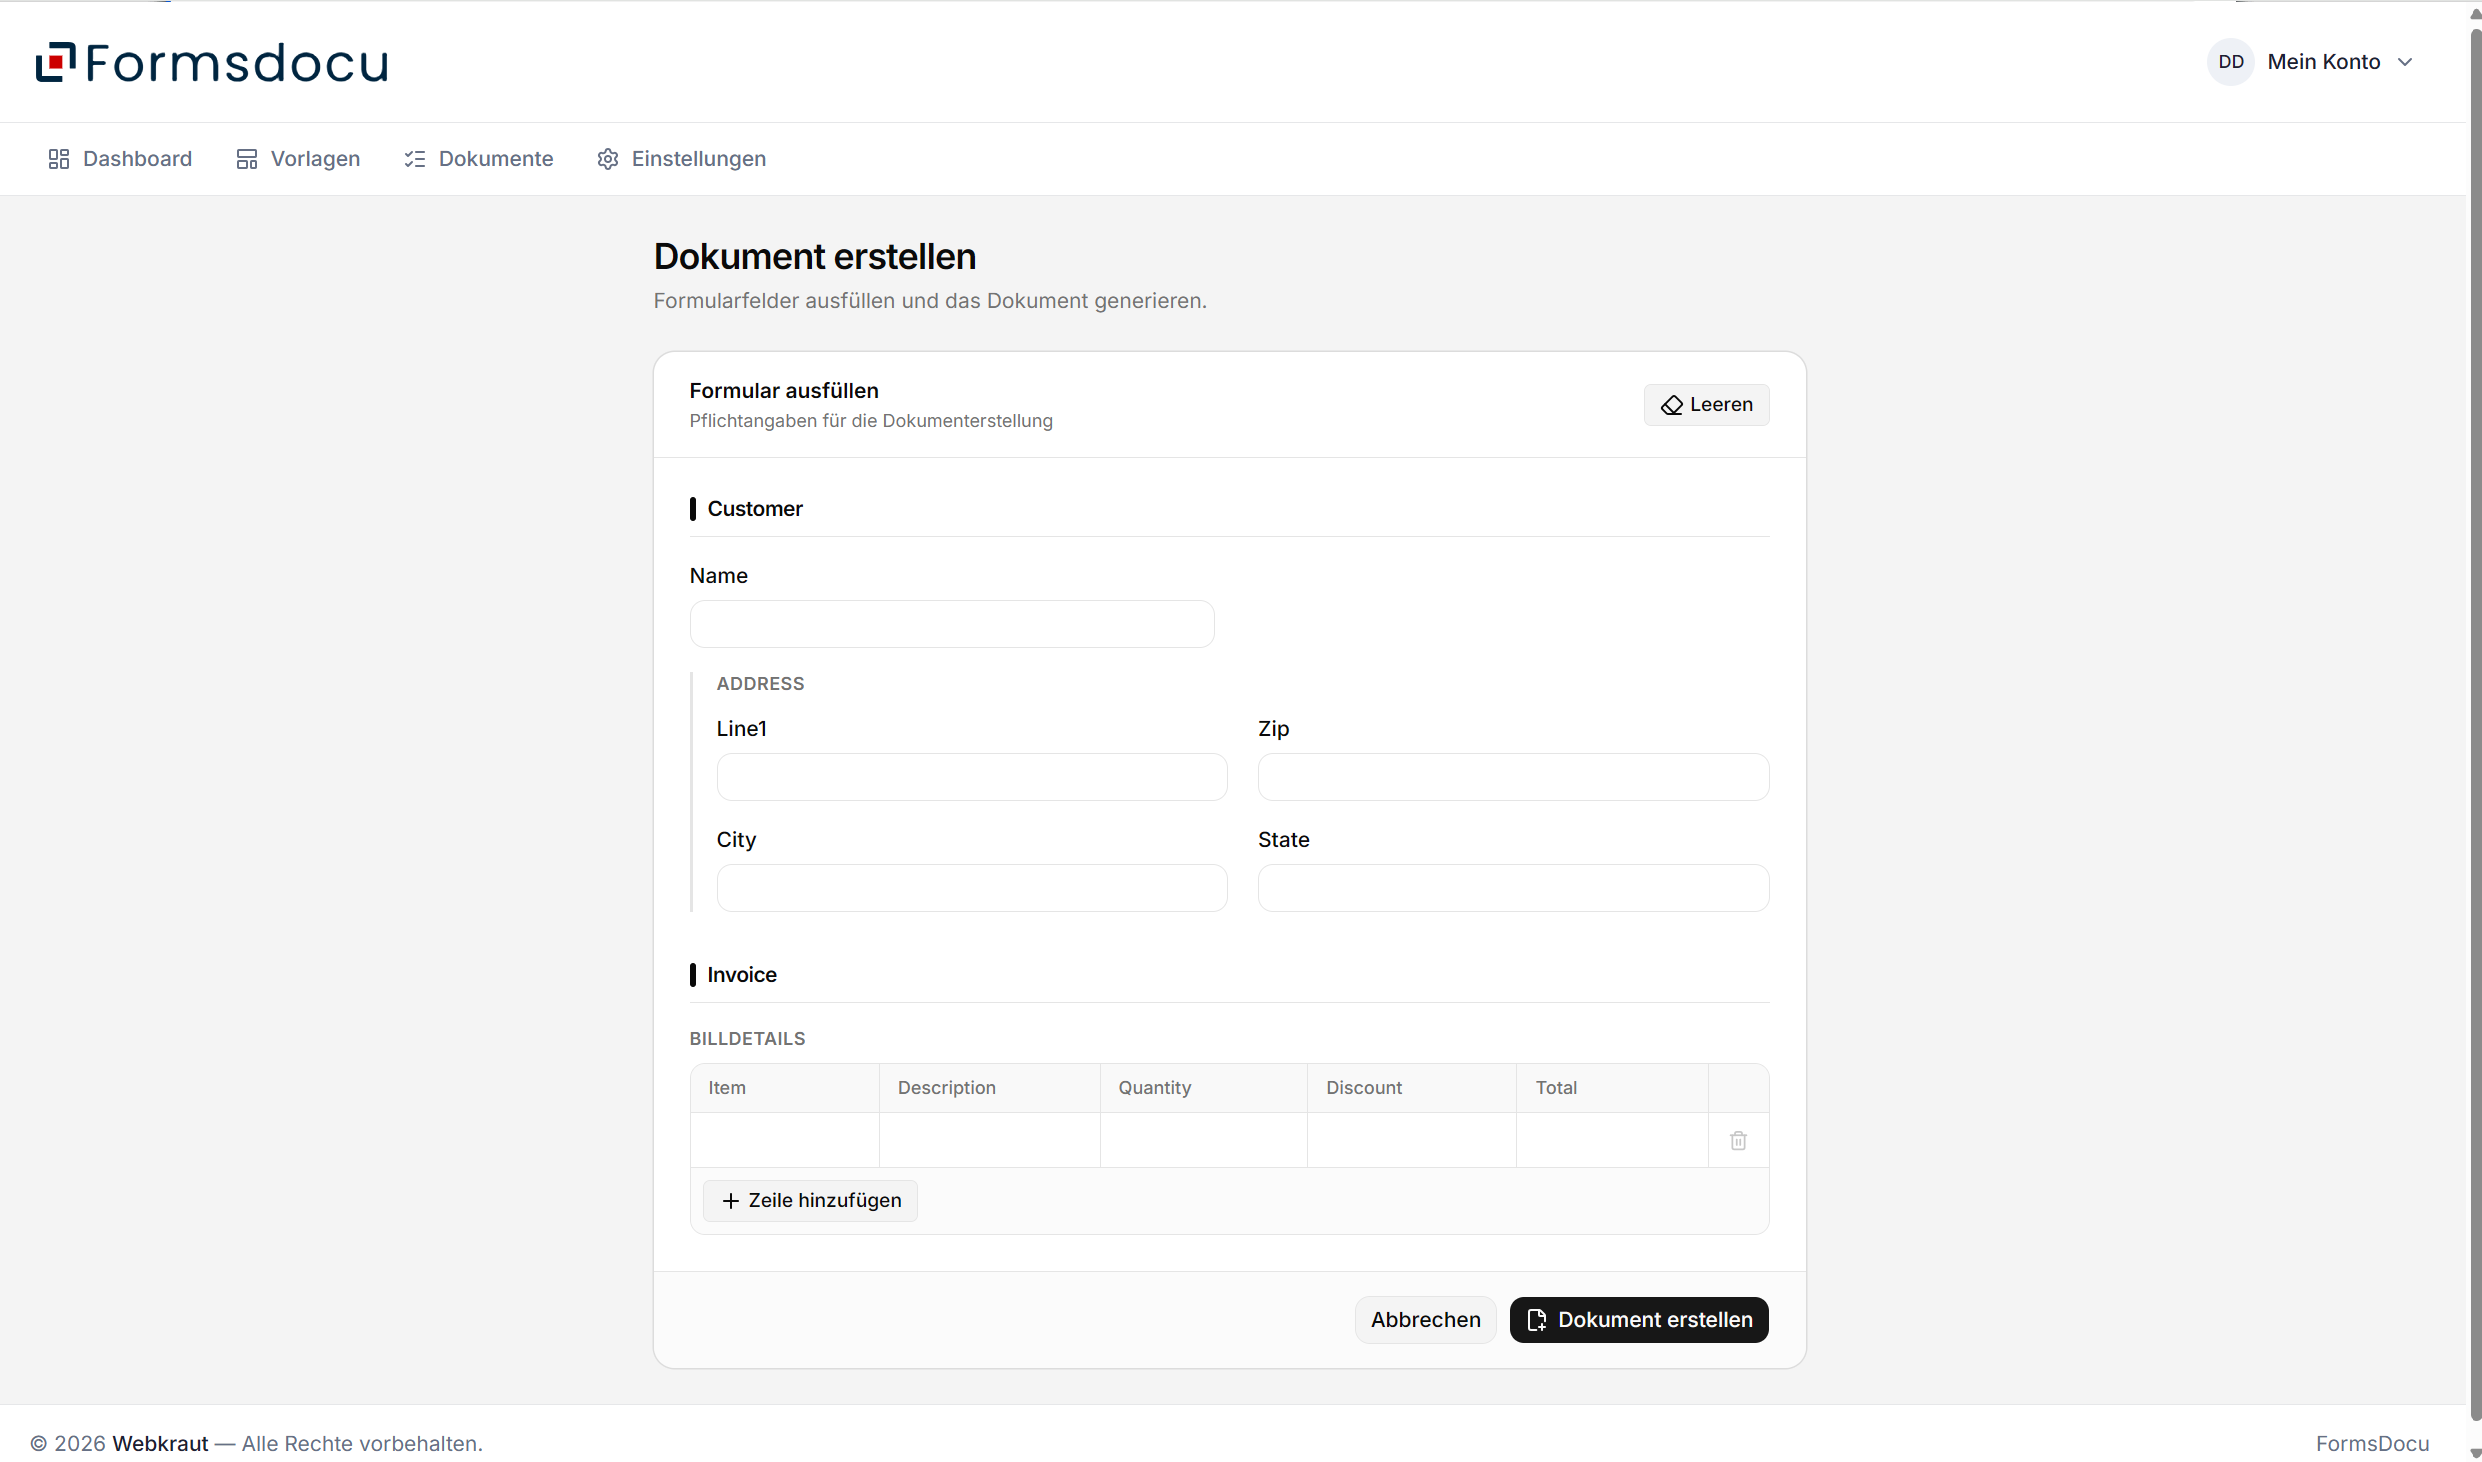This screenshot has width=2482, height=1462.
Task: Open the Dokumente section
Action: coord(478,159)
